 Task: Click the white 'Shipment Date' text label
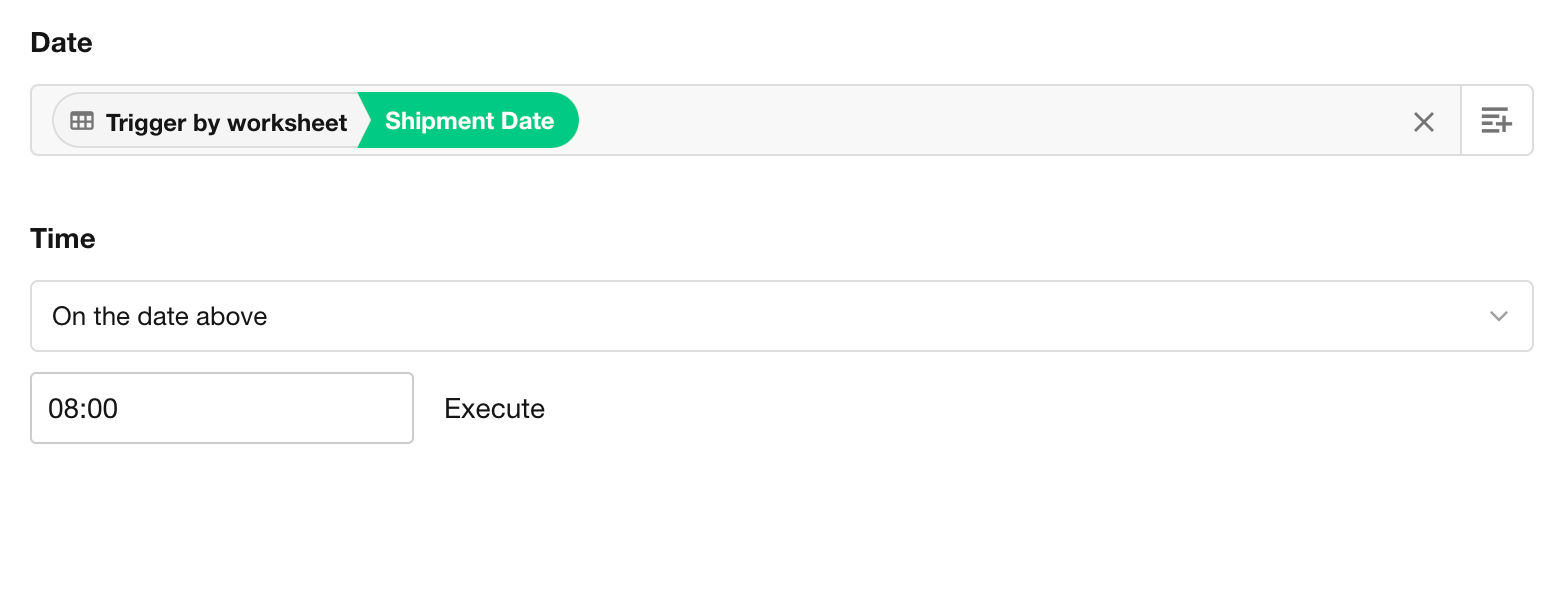point(469,121)
